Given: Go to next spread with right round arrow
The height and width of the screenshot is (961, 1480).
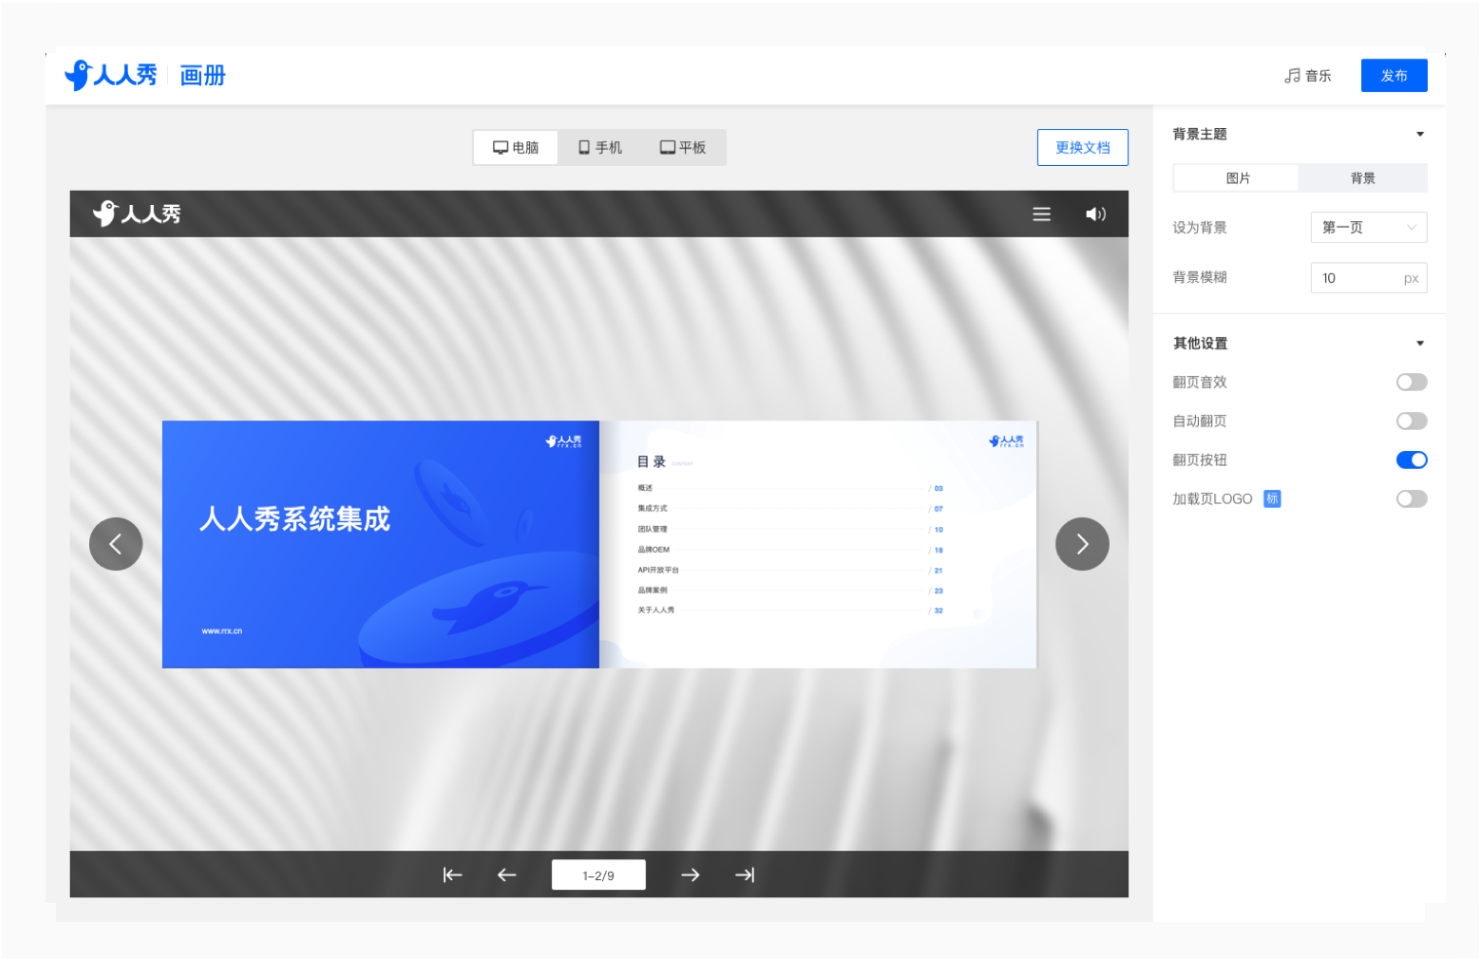Looking at the screenshot, I should pyautogui.click(x=1082, y=544).
